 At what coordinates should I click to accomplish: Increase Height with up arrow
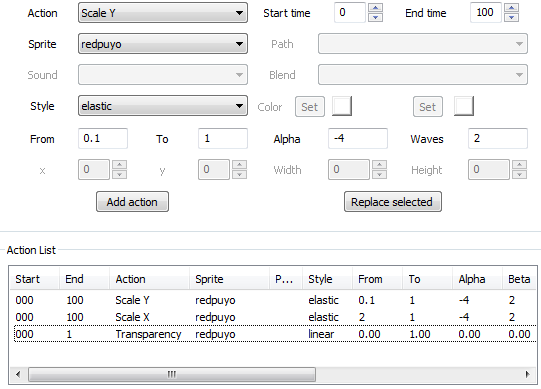(x=520, y=165)
